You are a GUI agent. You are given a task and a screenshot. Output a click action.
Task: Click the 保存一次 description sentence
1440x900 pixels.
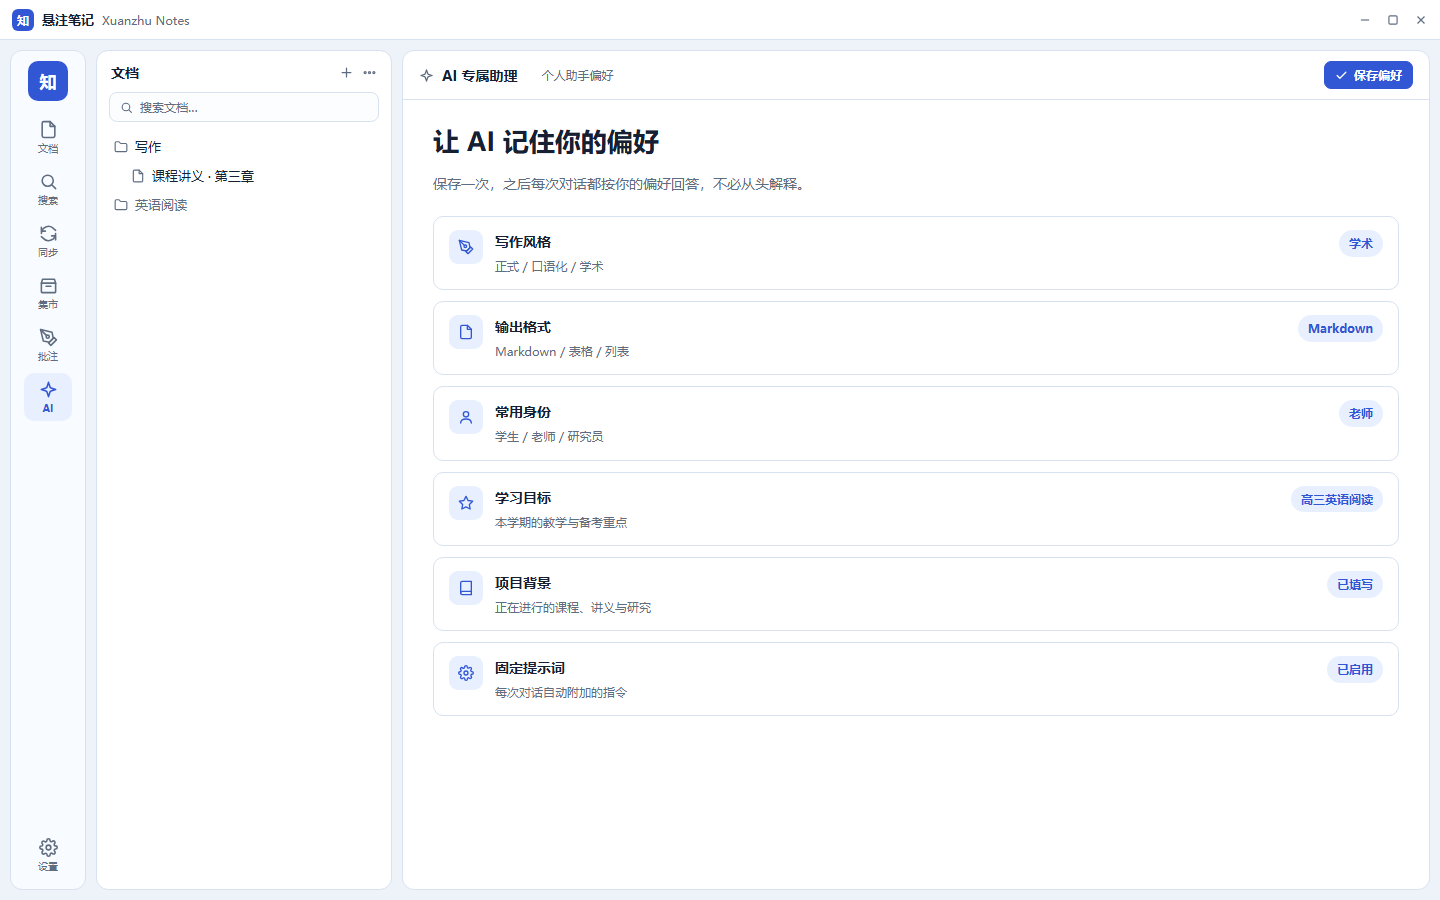[621, 184]
